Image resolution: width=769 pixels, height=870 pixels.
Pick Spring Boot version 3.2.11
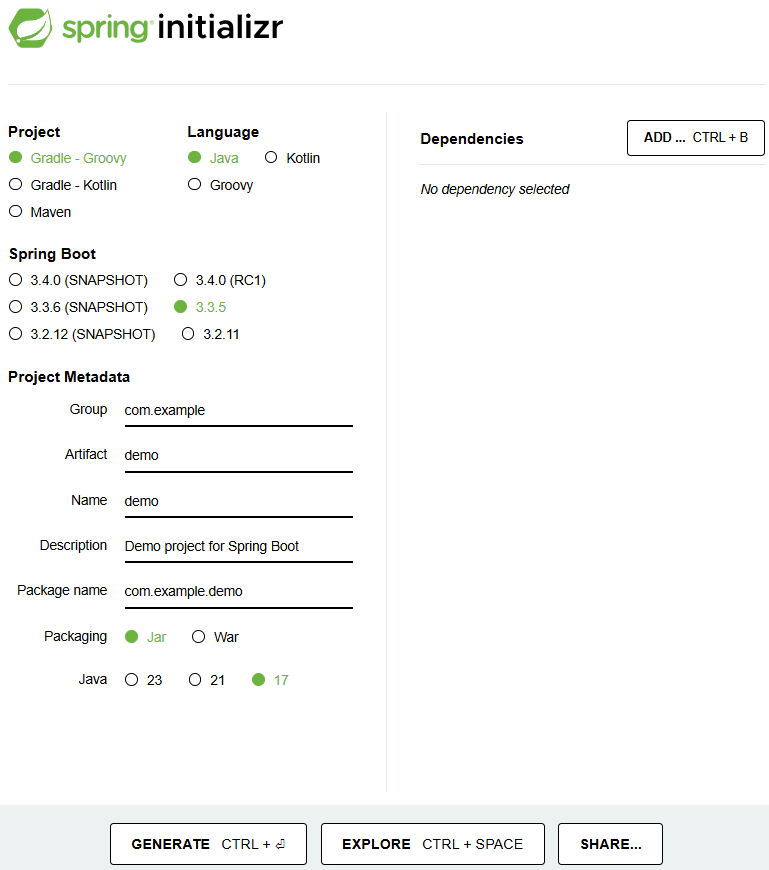(x=210, y=334)
